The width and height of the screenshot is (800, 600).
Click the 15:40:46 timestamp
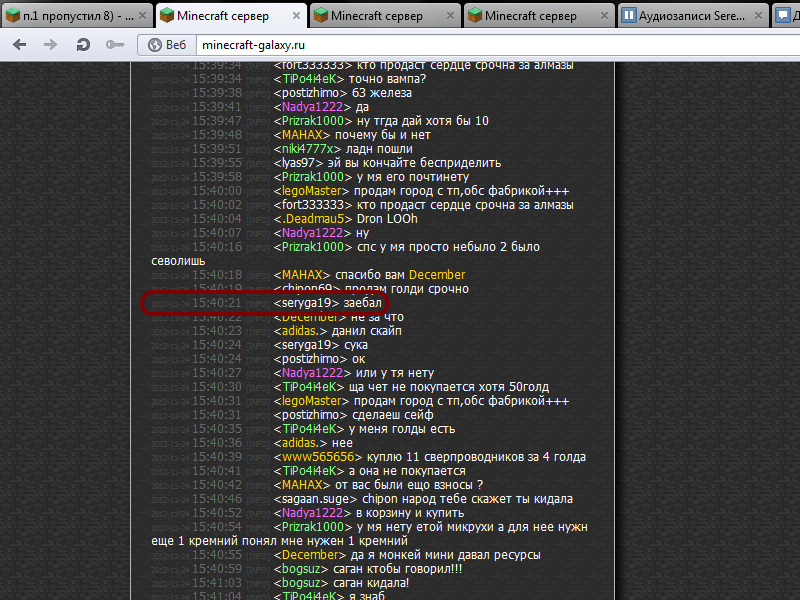tap(217, 499)
